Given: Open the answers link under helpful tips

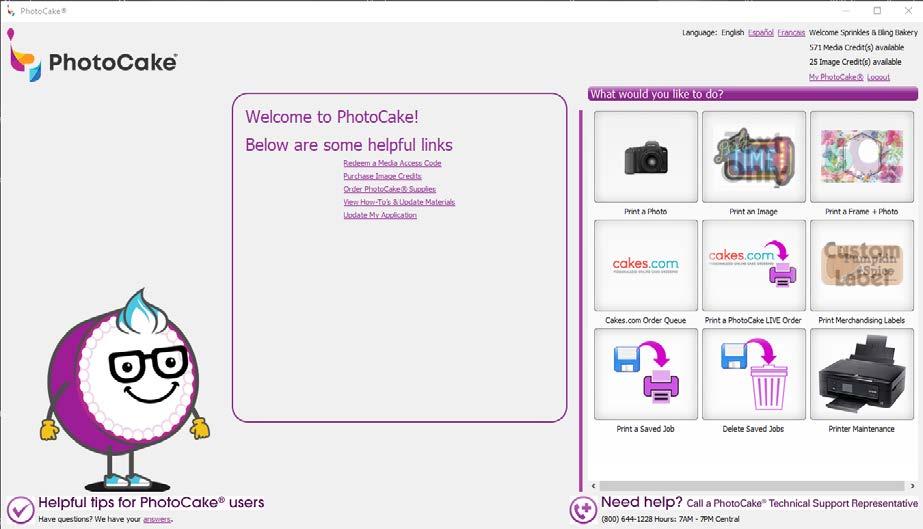Looking at the screenshot, I should point(157,519).
